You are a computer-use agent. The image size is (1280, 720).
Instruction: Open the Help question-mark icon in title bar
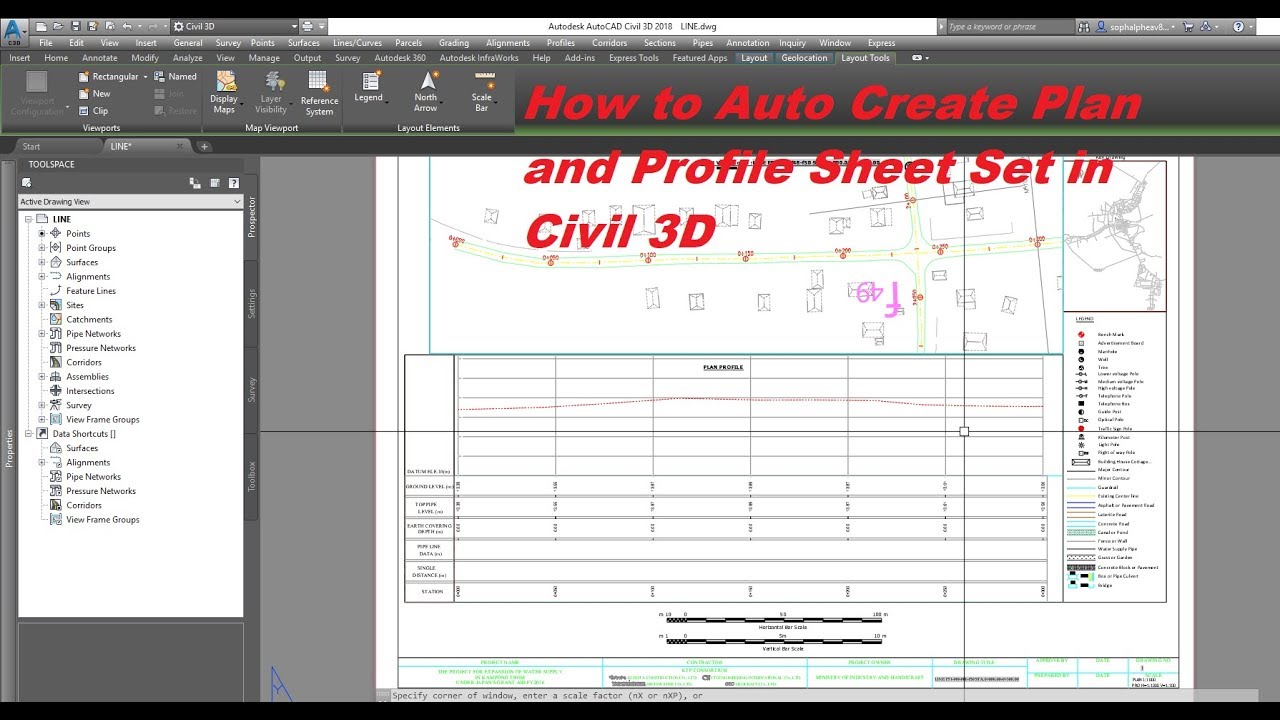pyautogui.click(x=1237, y=27)
